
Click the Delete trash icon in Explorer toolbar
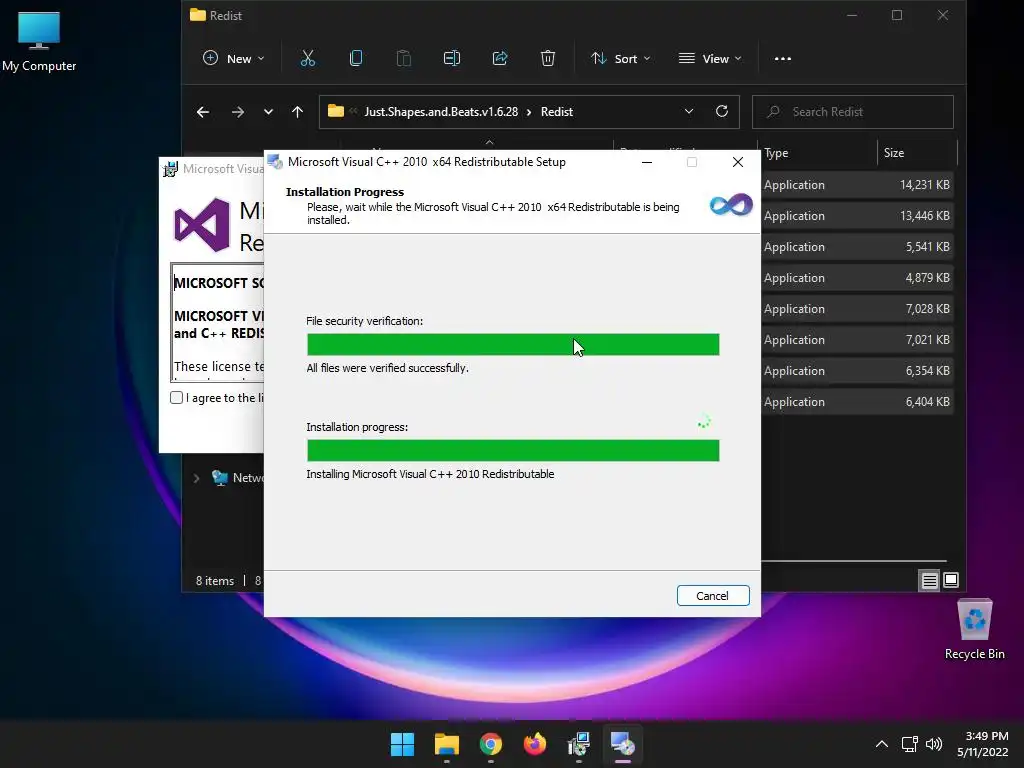(x=548, y=59)
